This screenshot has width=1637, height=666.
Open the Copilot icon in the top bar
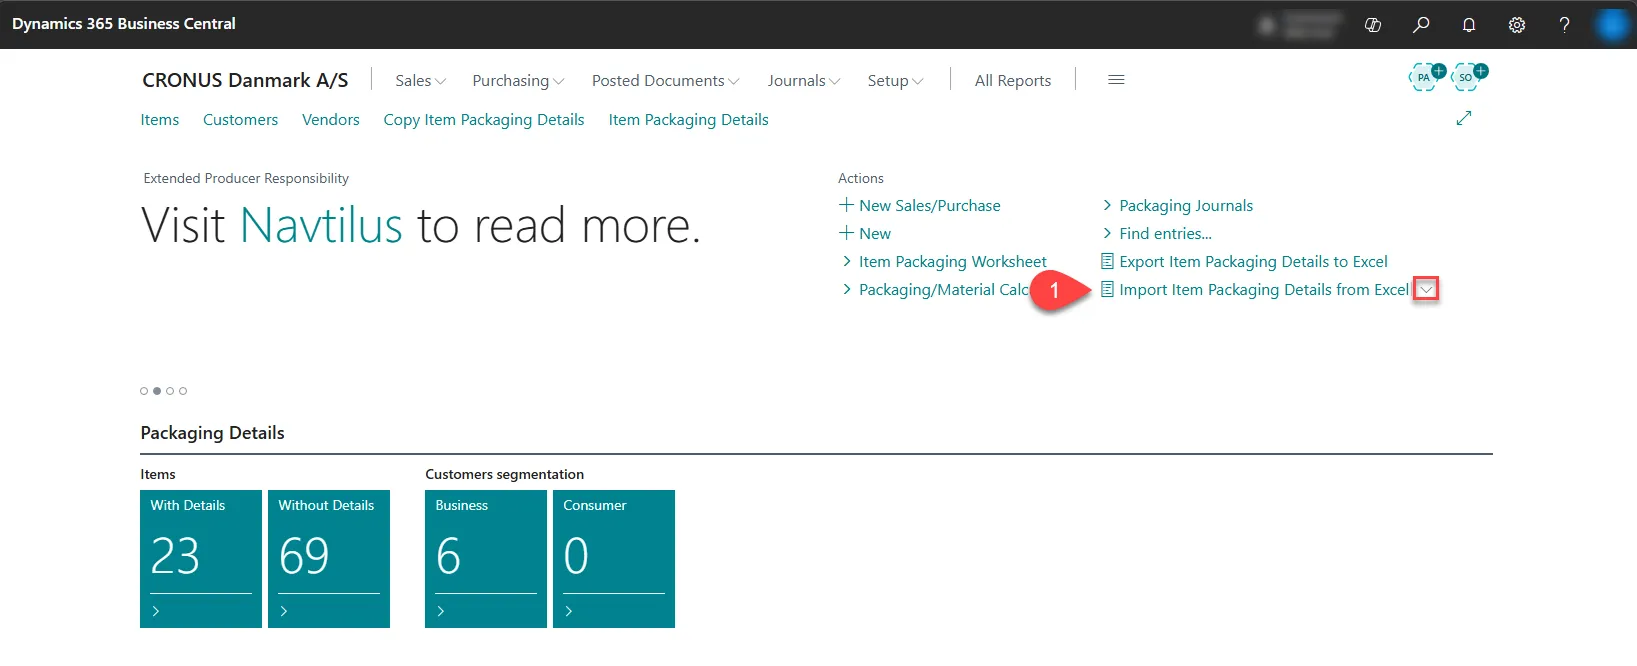pos(1373,25)
